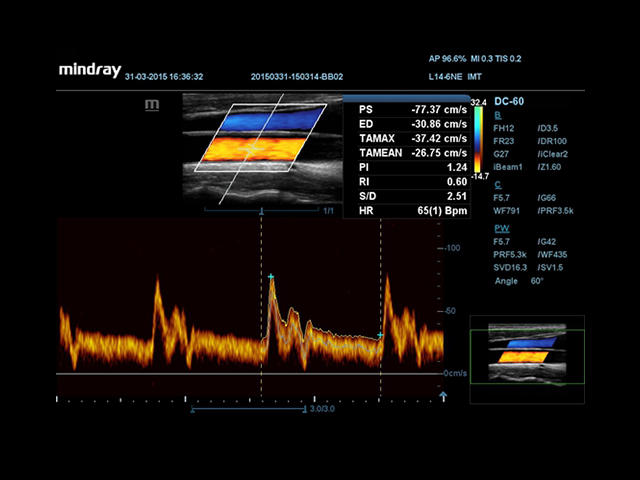Click the PRF5.3k PW parameter
The width and height of the screenshot is (640, 480).
coord(510,255)
